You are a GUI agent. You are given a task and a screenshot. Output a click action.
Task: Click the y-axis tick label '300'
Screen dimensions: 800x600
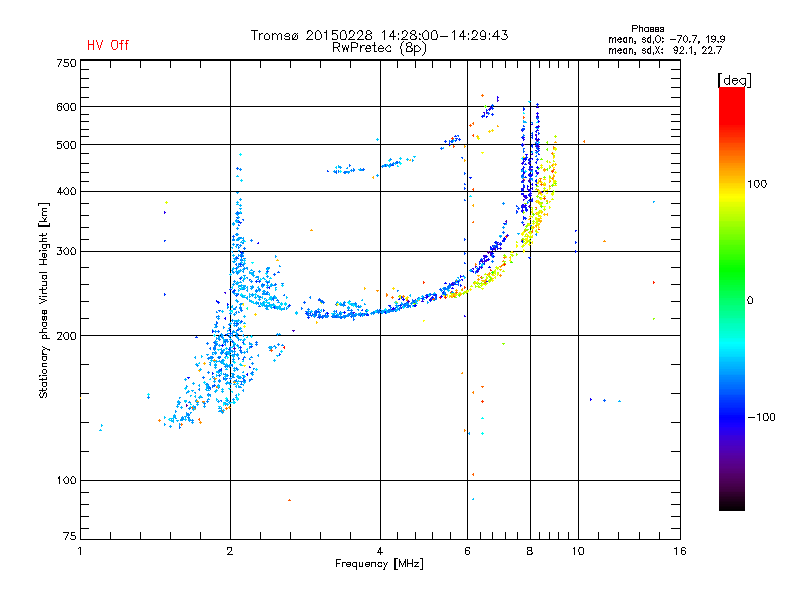66,251
